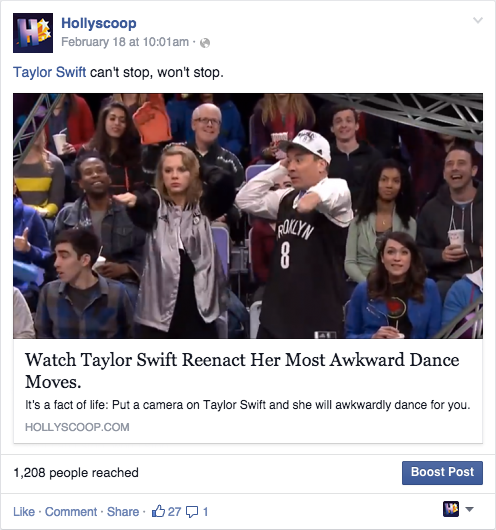Like this post

tap(24, 512)
